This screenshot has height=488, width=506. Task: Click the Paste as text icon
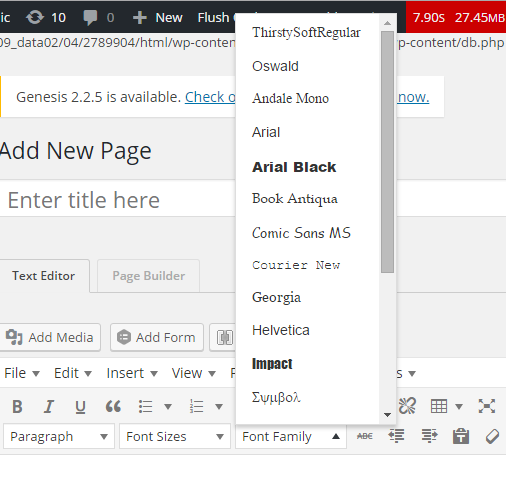[x=461, y=436]
